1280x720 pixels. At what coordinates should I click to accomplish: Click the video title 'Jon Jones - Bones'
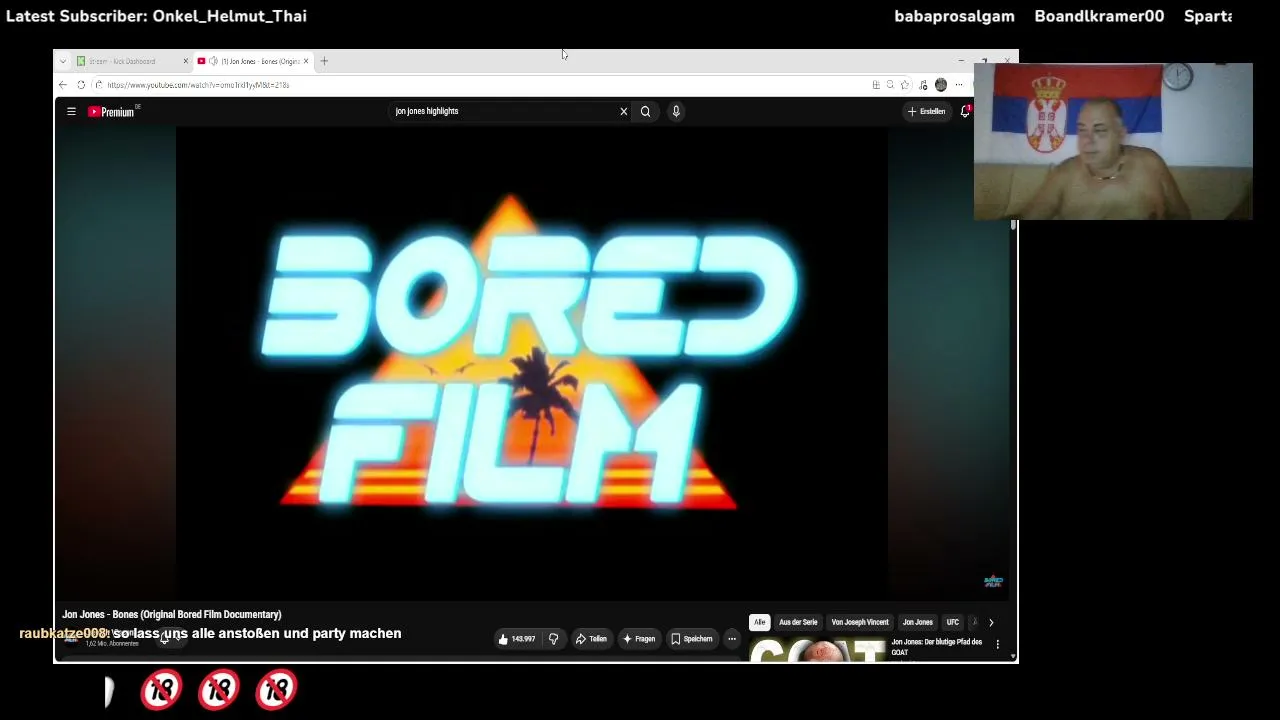(x=172, y=614)
